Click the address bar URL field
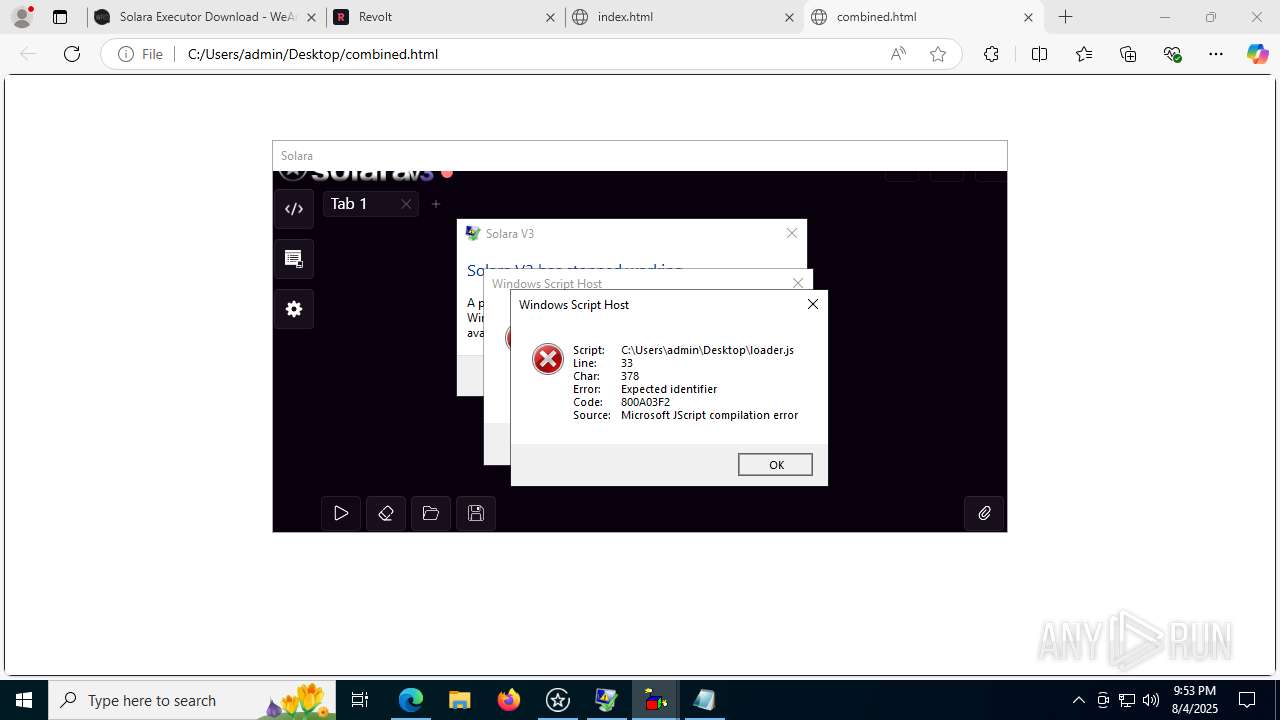Viewport: 1280px width, 720px height. tap(530, 54)
